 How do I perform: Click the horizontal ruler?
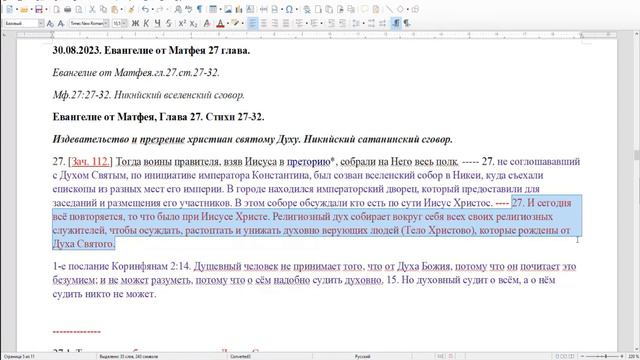[x=316, y=36]
